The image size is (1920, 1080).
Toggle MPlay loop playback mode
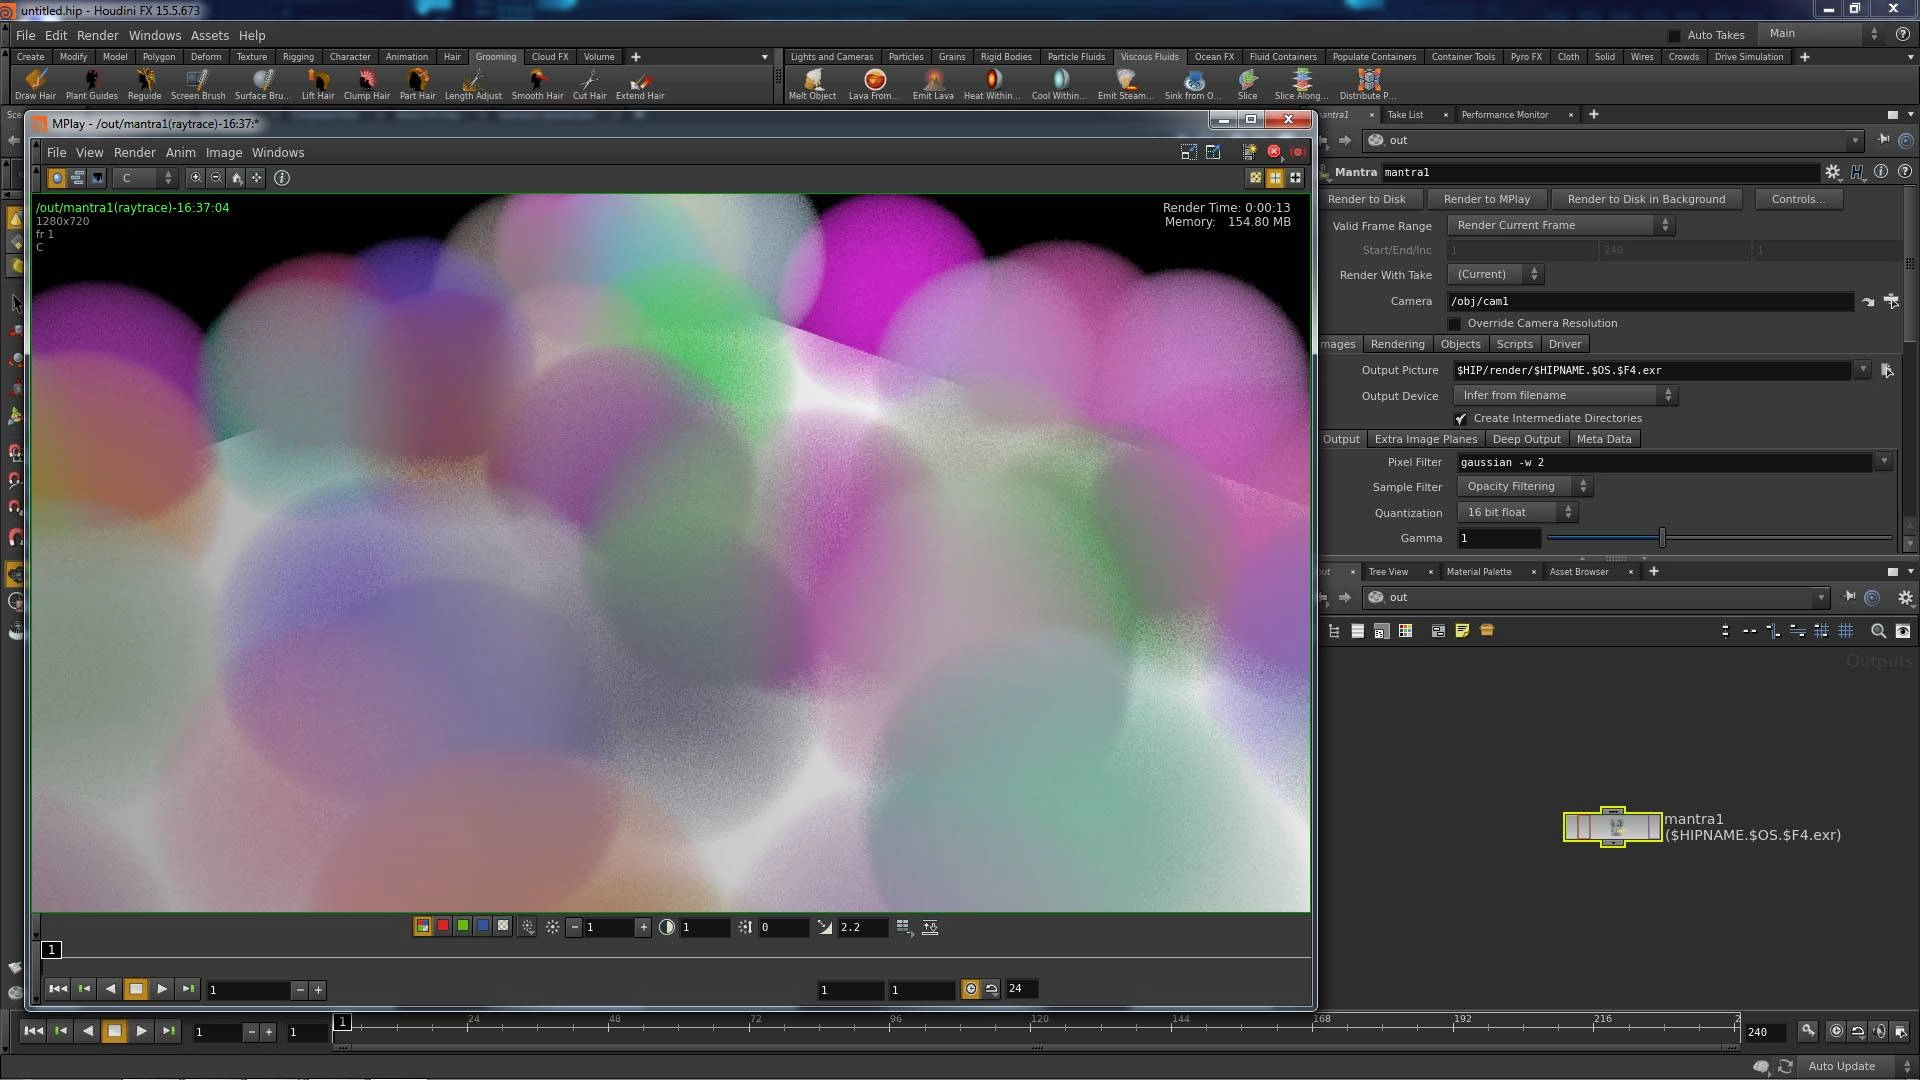tap(991, 989)
